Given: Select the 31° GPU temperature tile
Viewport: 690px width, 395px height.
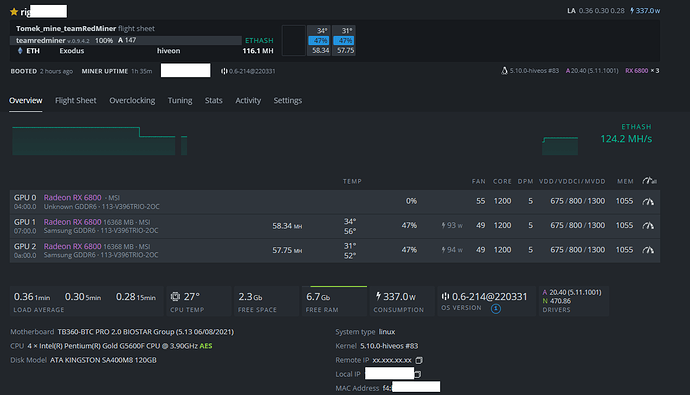Looking at the screenshot, I should tap(344, 40).
